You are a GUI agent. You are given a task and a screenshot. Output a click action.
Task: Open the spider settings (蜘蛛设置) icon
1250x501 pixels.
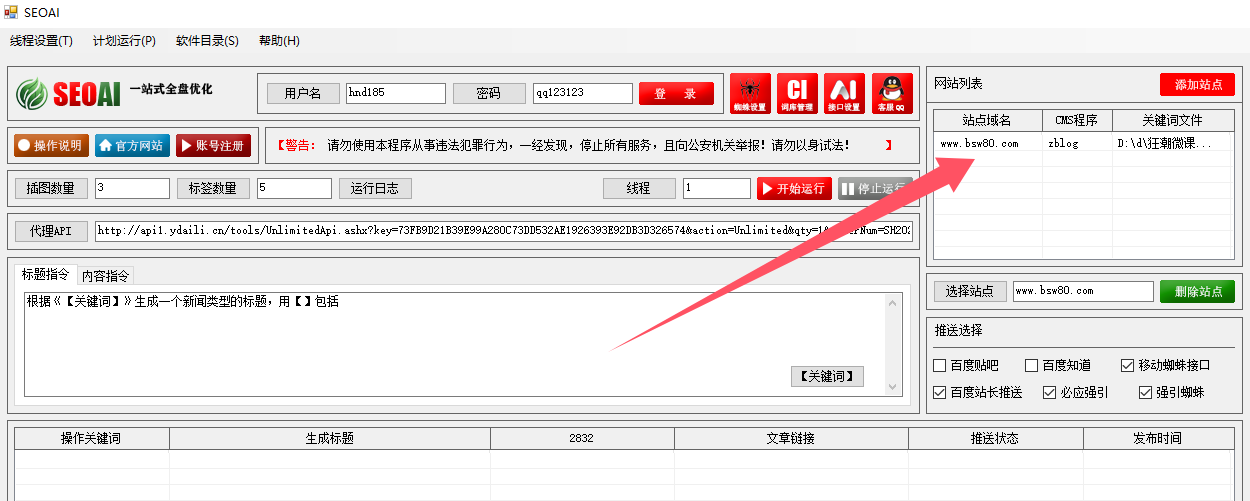pyautogui.click(x=751, y=94)
